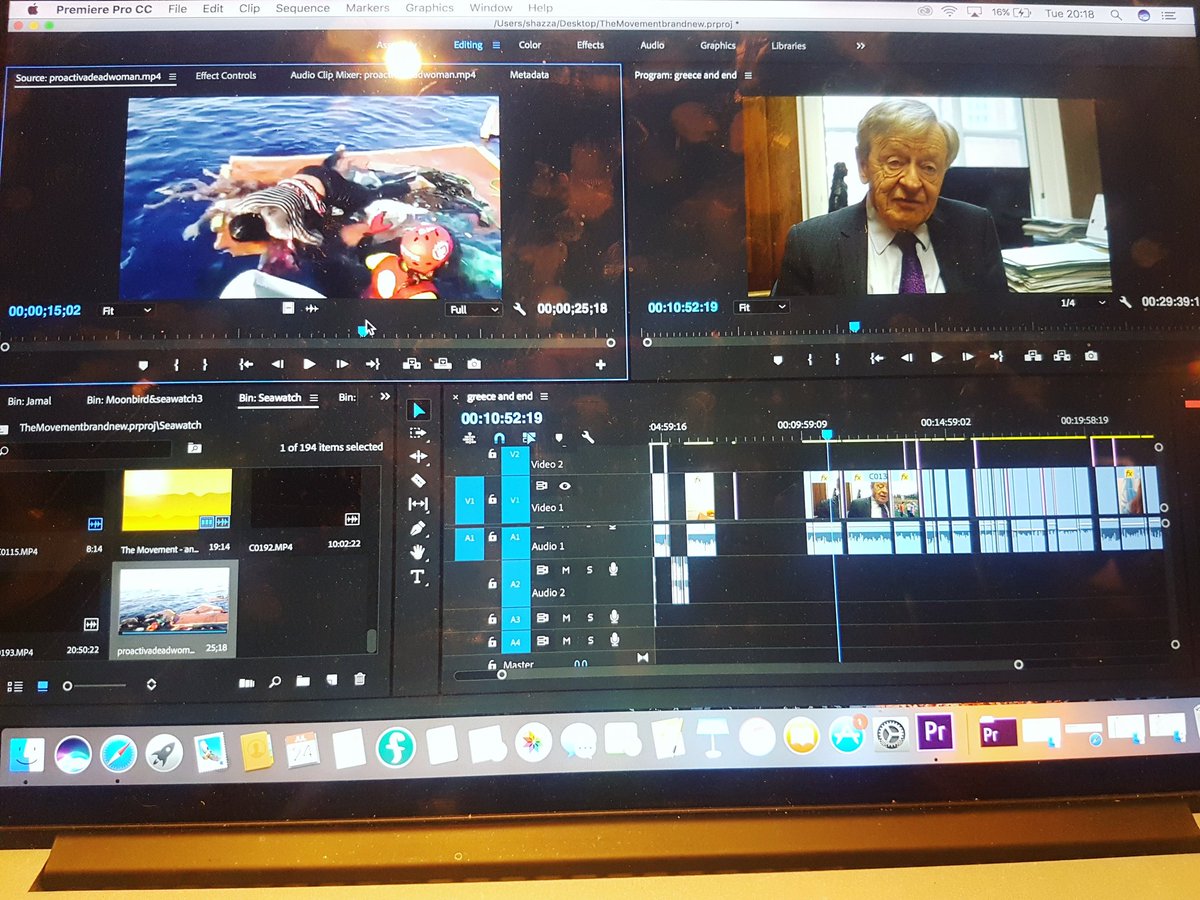Image resolution: width=1200 pixels, height=900 pixels.
Task: Open the Markers menu
Action: click(367, 8)
